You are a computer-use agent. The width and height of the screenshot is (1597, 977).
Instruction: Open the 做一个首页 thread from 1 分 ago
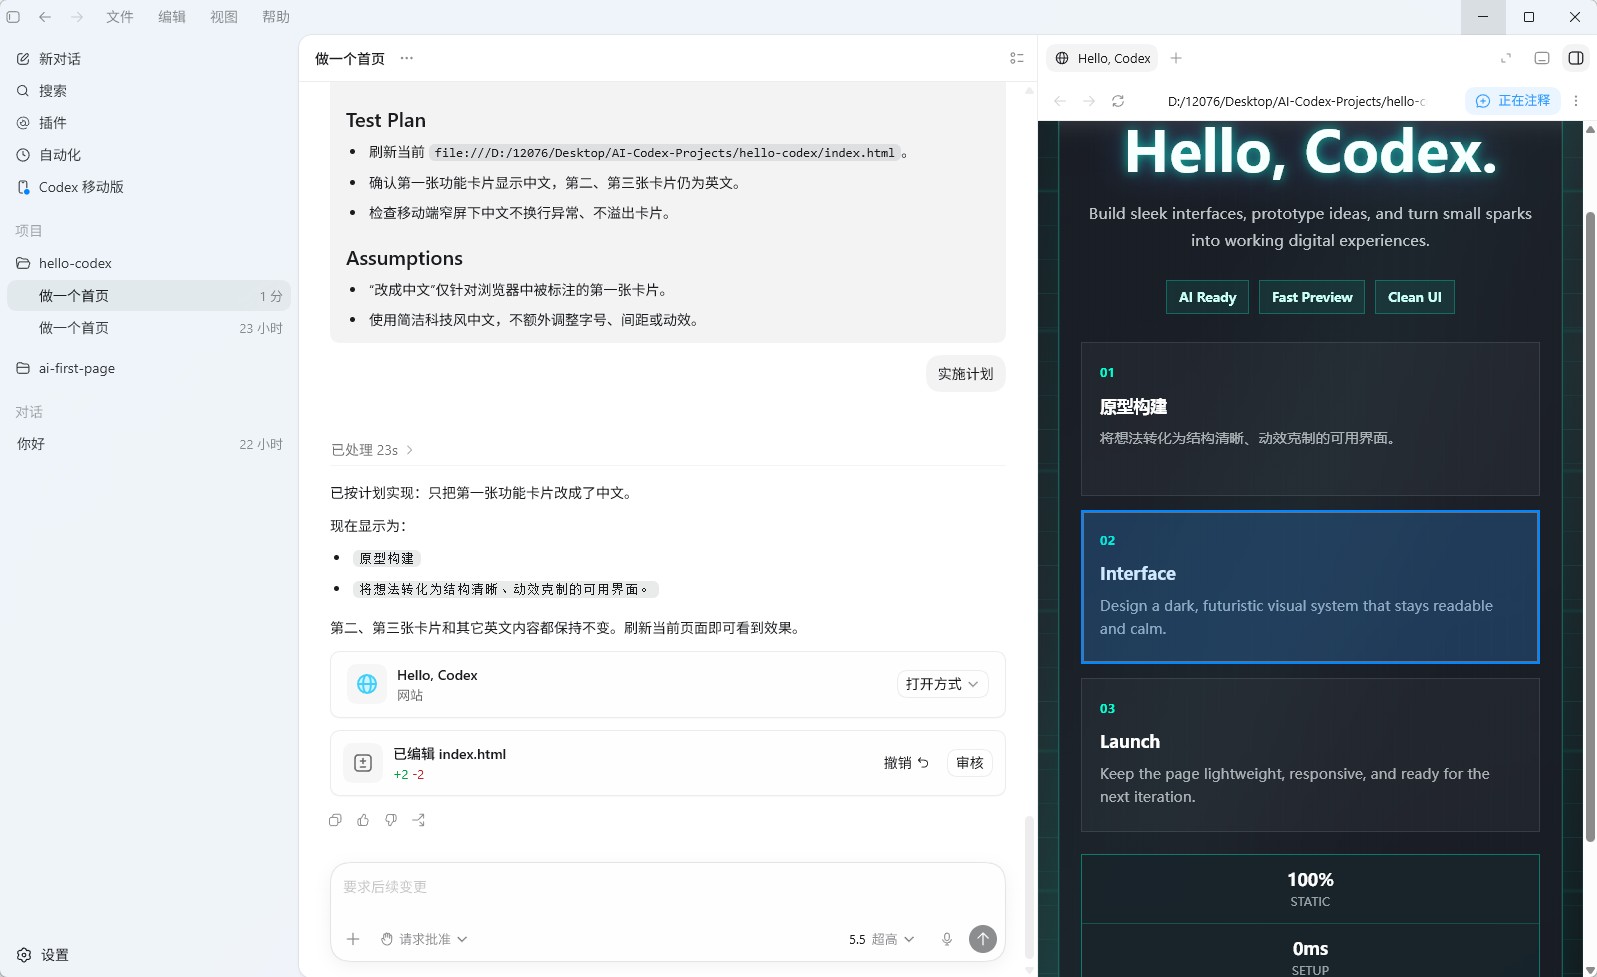148,296
